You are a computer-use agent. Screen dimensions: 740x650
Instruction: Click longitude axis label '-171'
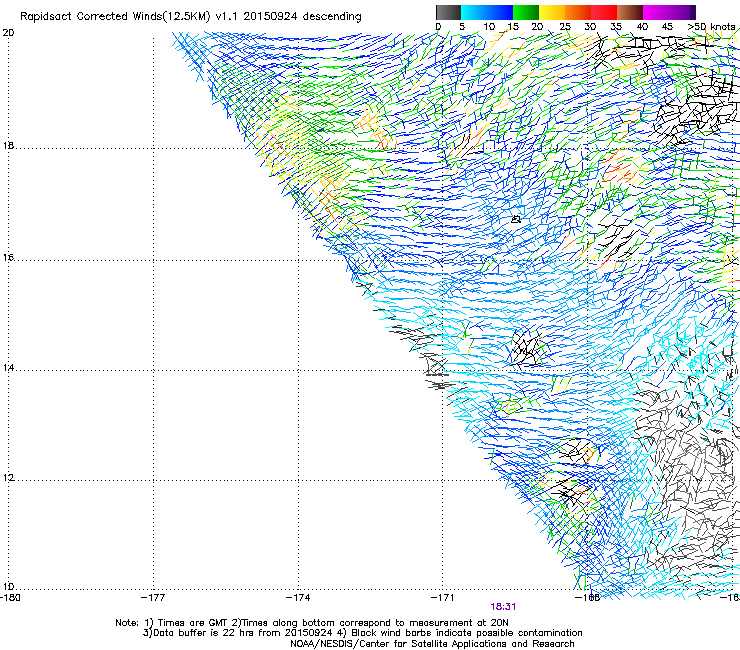442,598
